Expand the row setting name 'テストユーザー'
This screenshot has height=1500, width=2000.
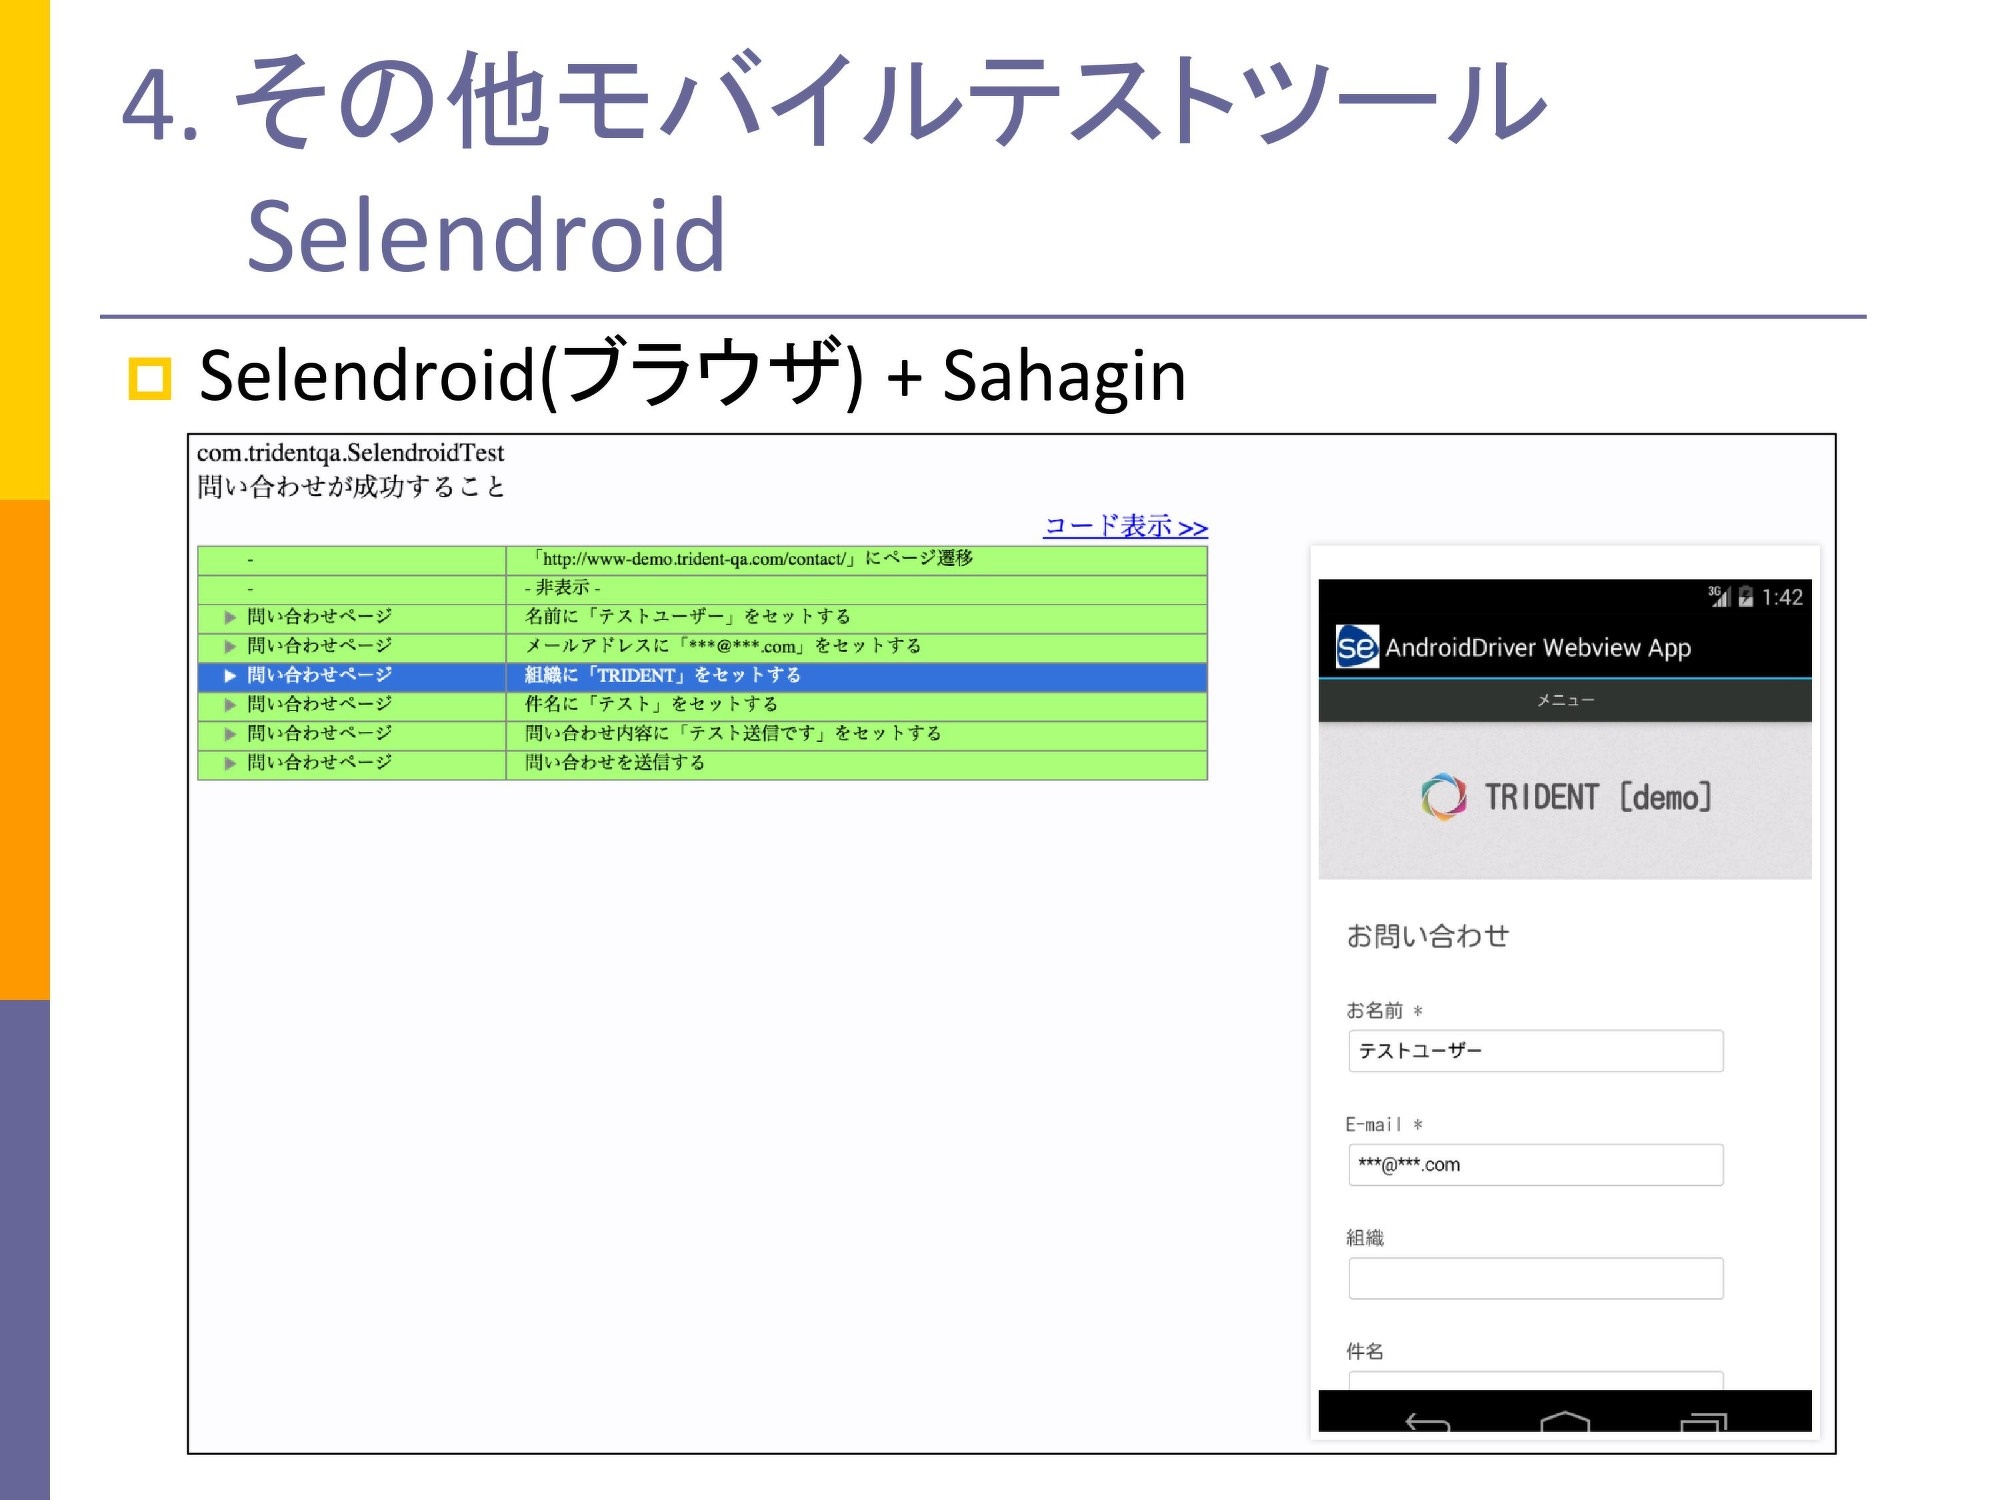point(230,617)
